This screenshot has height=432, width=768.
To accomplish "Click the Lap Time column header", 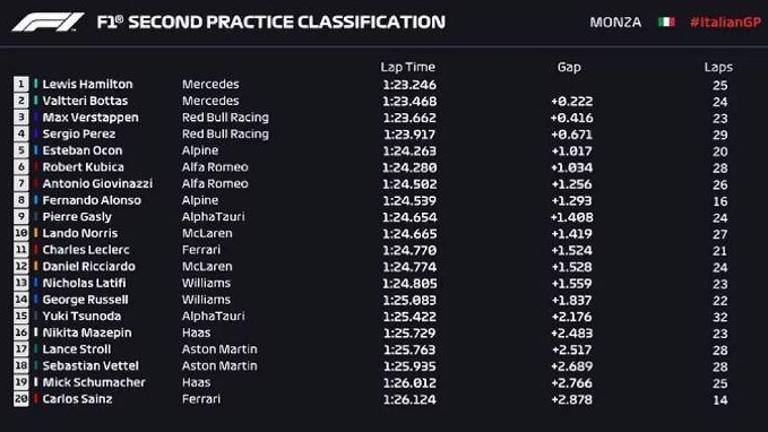I will click(408, 67).
